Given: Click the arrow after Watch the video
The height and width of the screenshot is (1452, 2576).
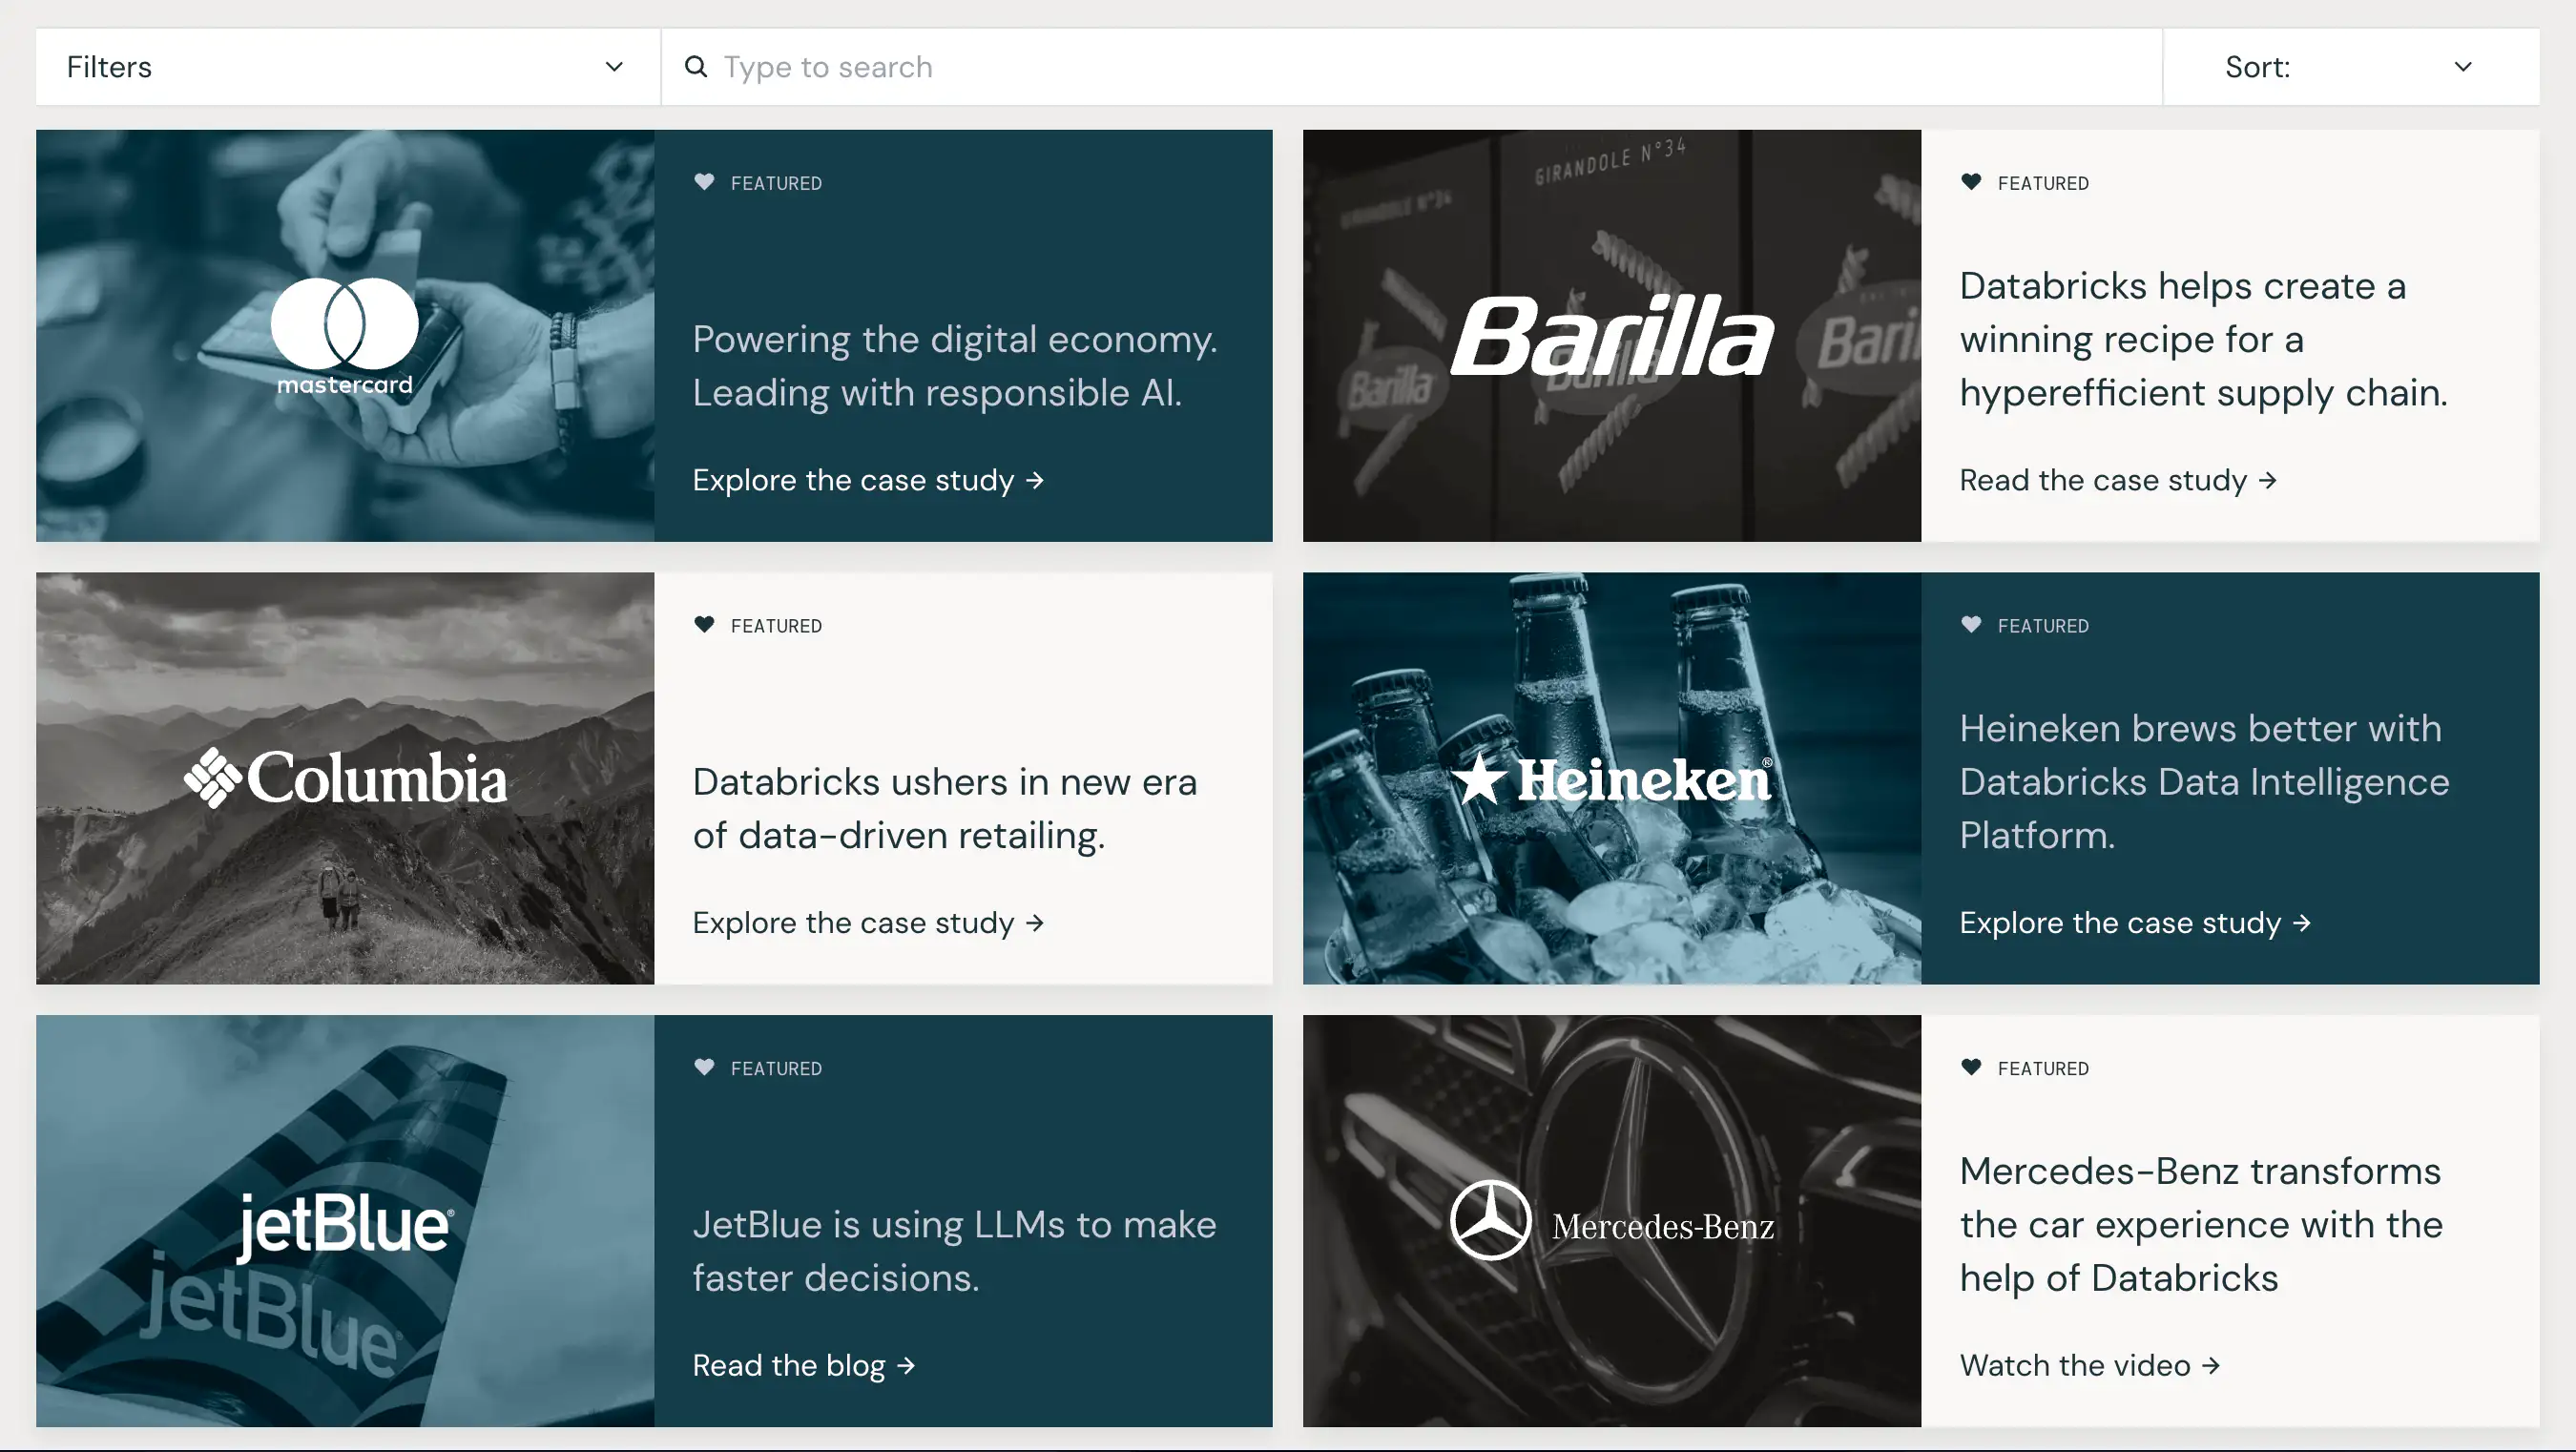Looking at the screenshot, I should pos(2212,1365).
